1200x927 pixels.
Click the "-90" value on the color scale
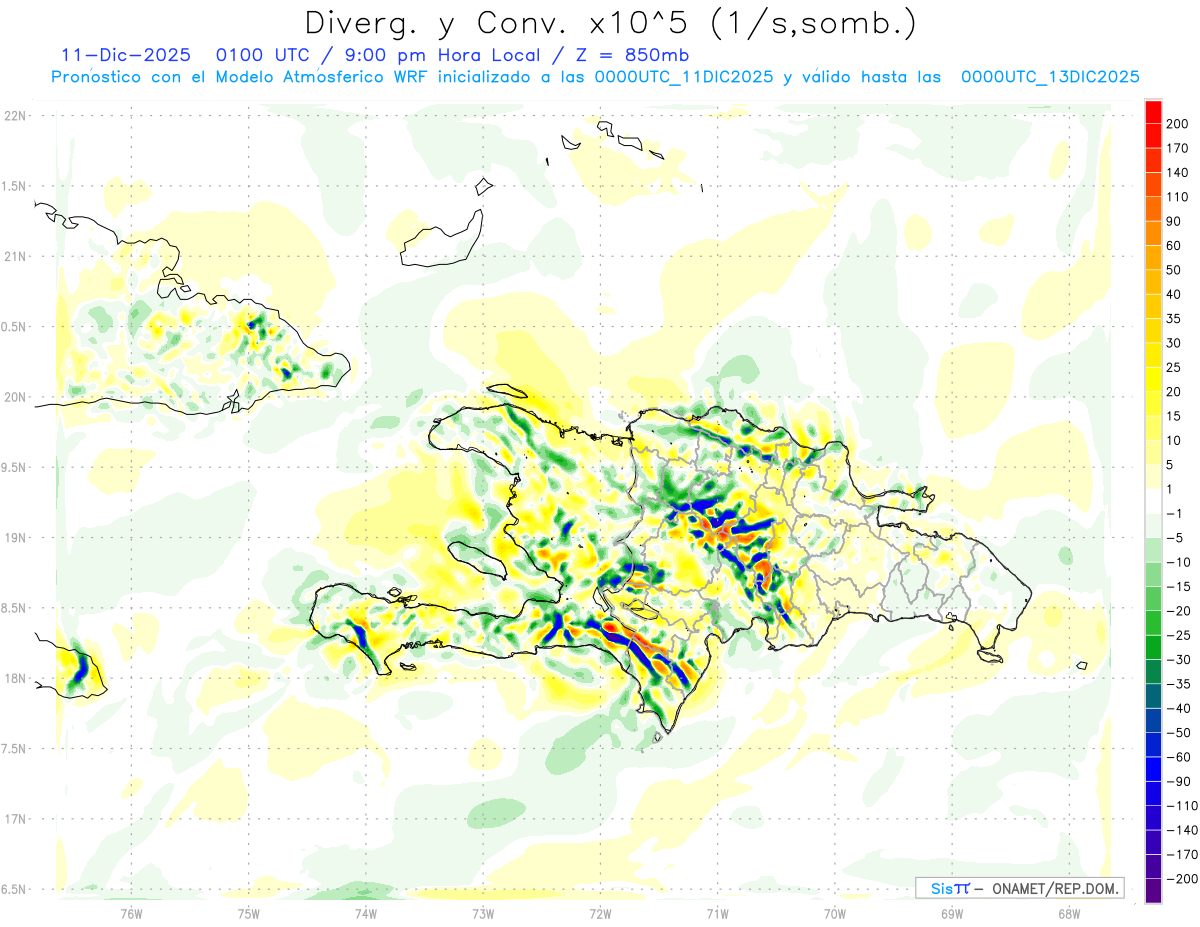coord(1178,781)
